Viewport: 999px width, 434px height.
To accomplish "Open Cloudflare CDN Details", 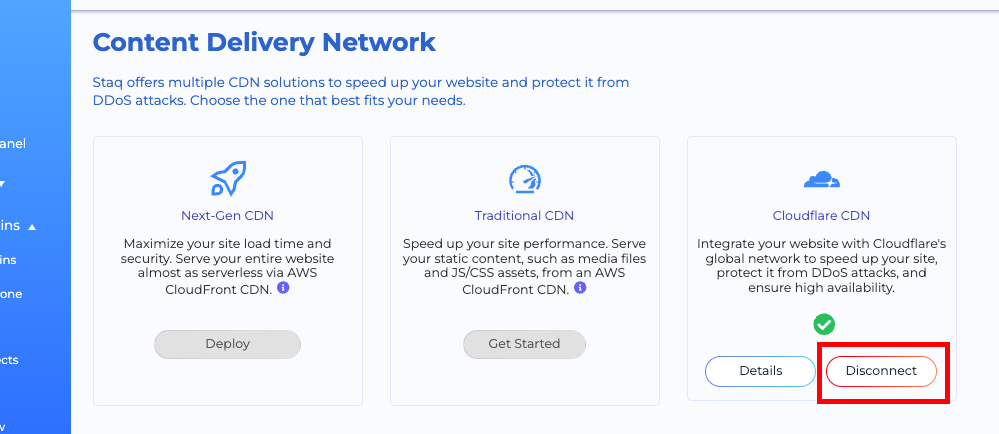I will coord(760,371).
